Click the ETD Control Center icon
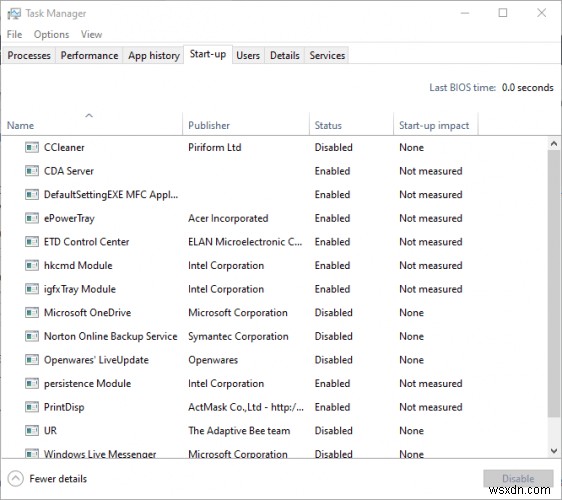This screenshot has width=562, height=500. pos(32,242)
